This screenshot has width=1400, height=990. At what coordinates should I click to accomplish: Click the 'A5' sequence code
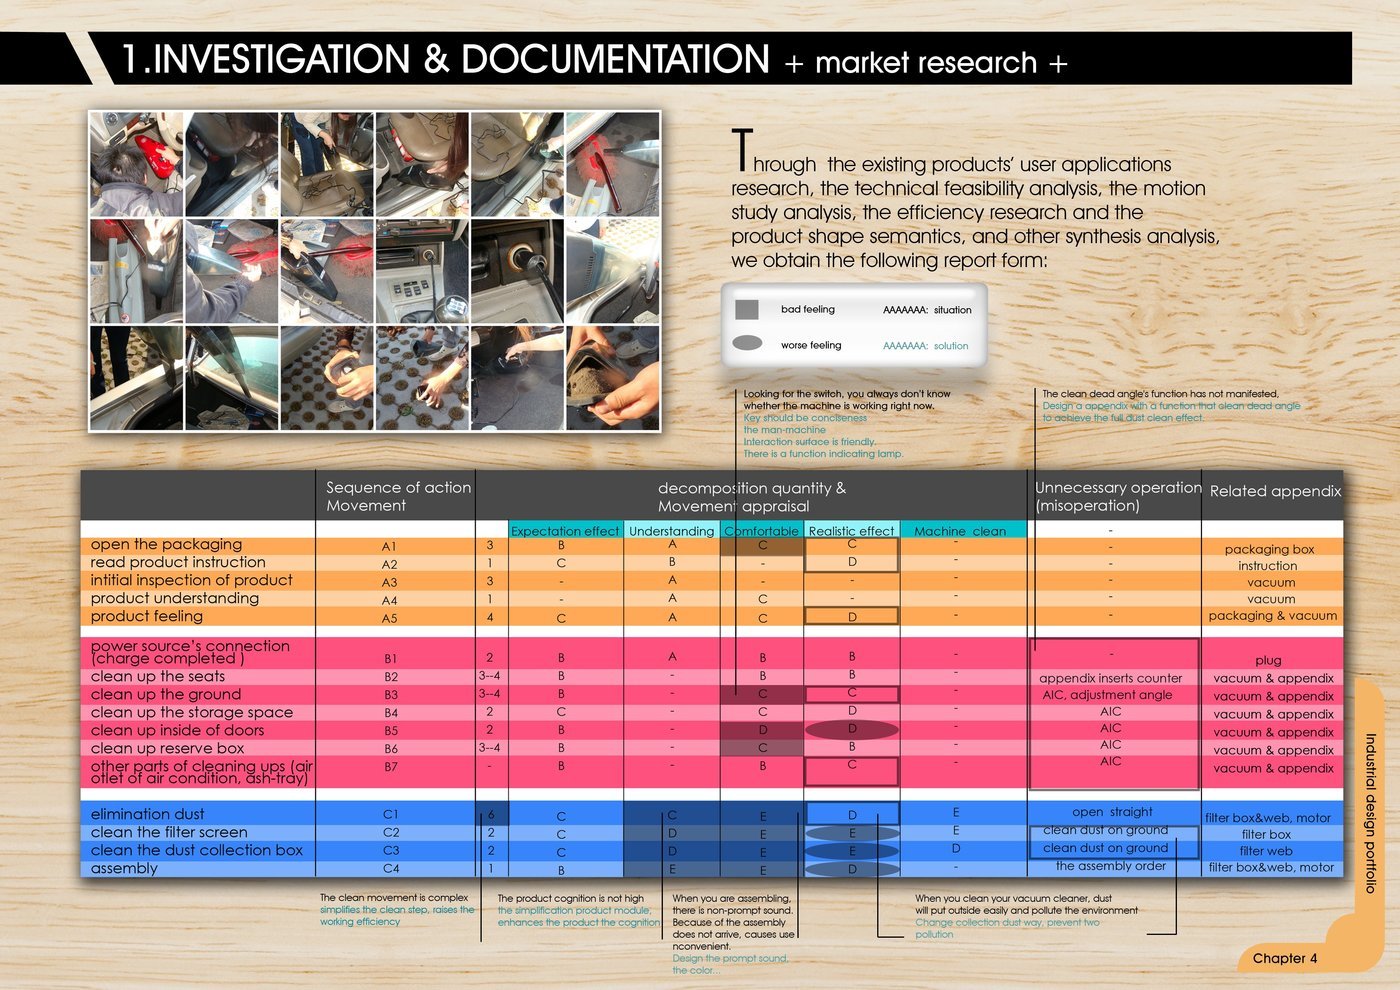click(x=389, y=618)
